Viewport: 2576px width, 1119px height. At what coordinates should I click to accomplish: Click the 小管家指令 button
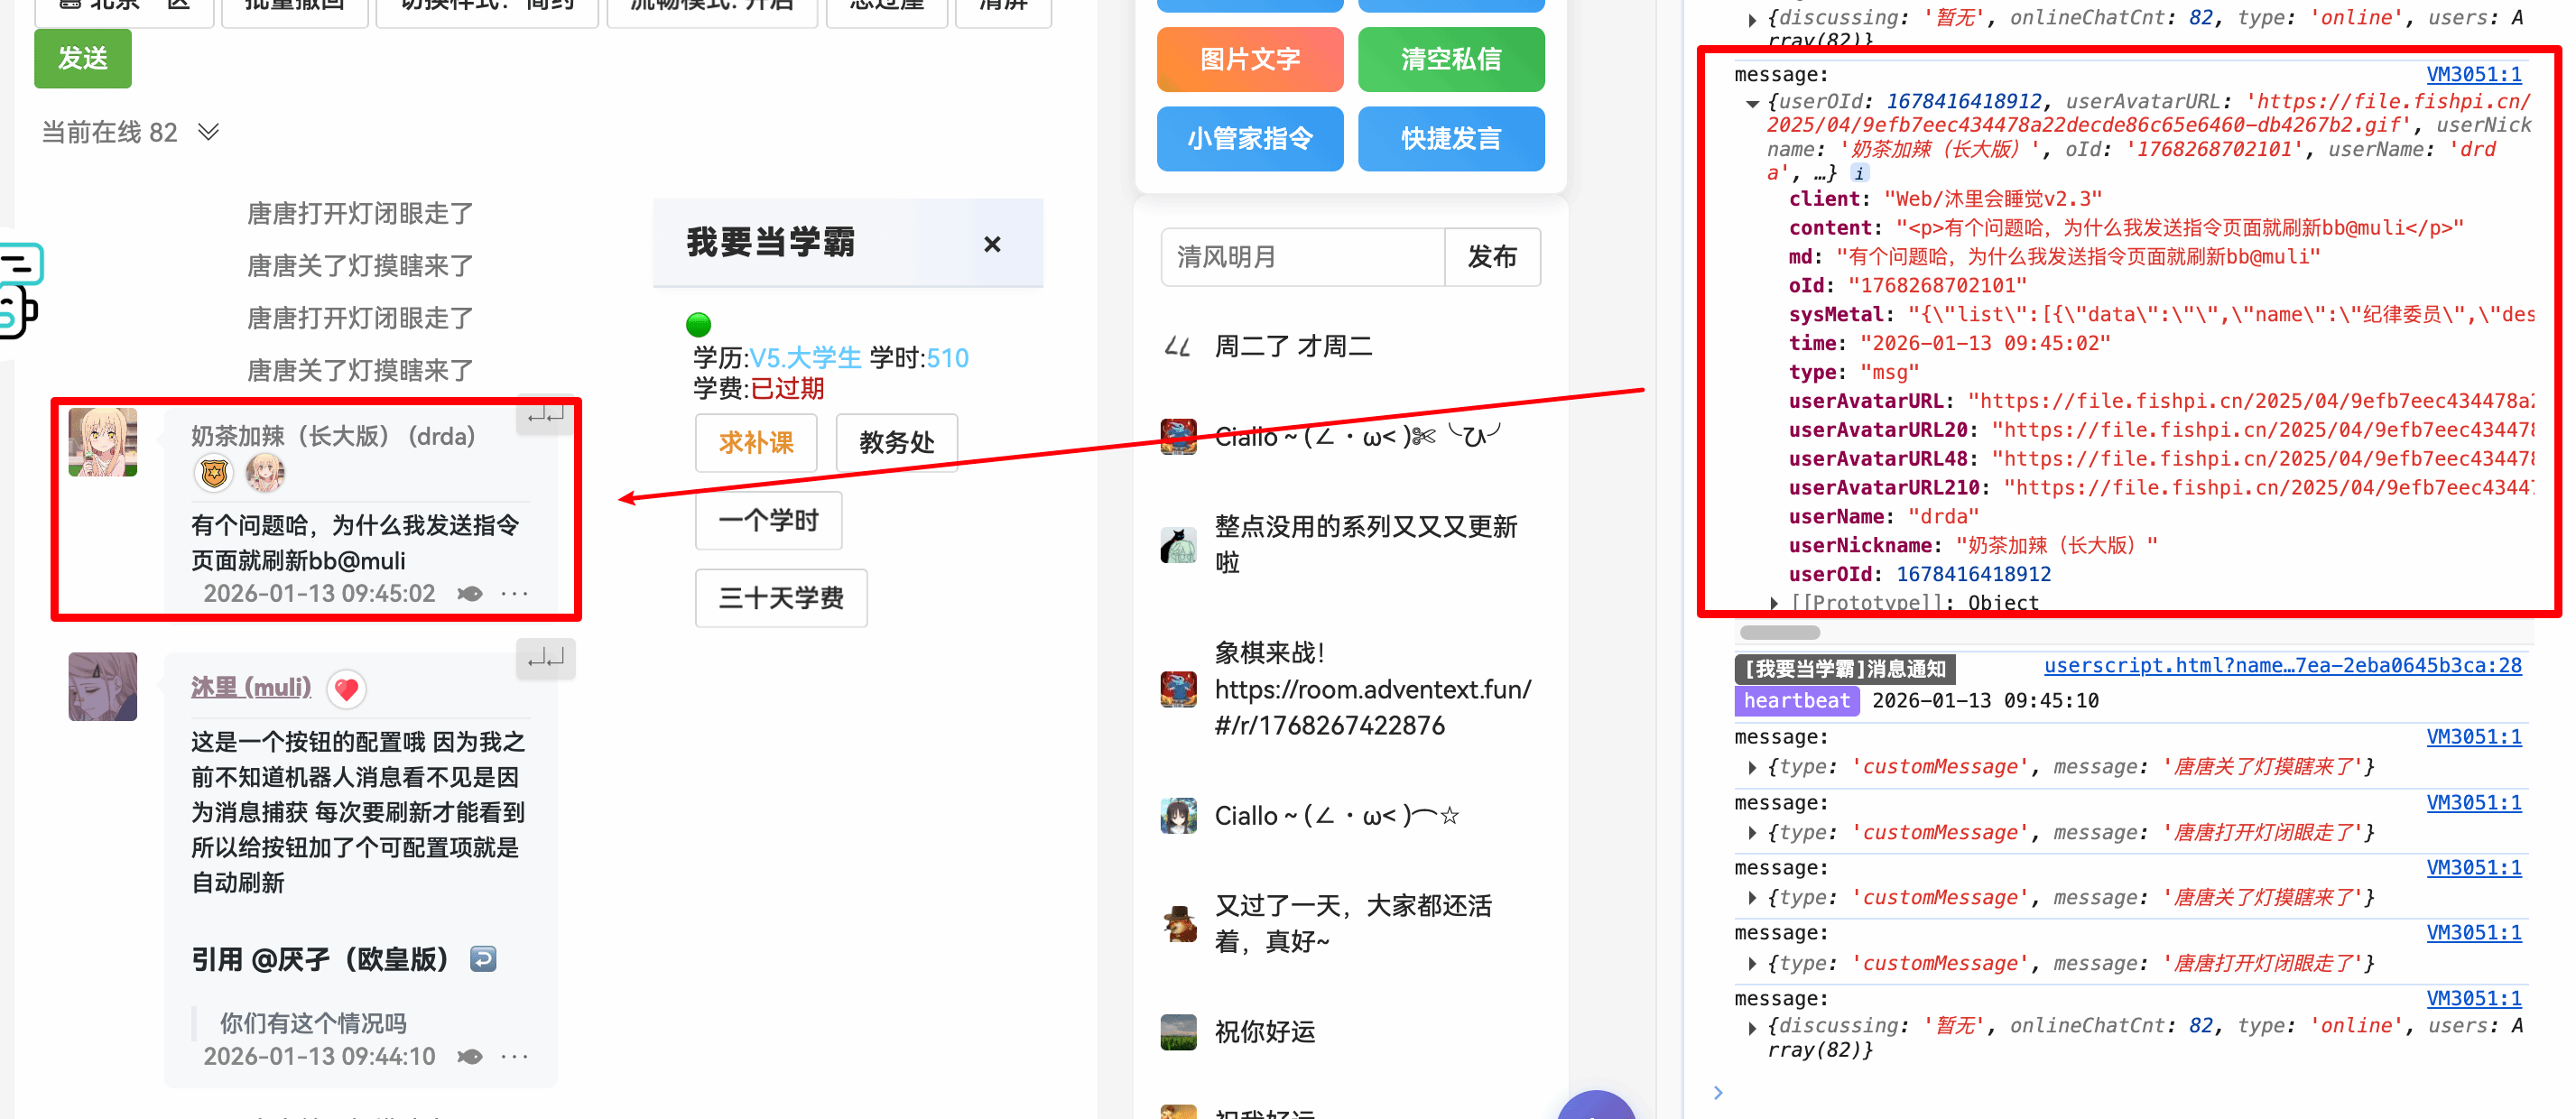(1249, 139)
